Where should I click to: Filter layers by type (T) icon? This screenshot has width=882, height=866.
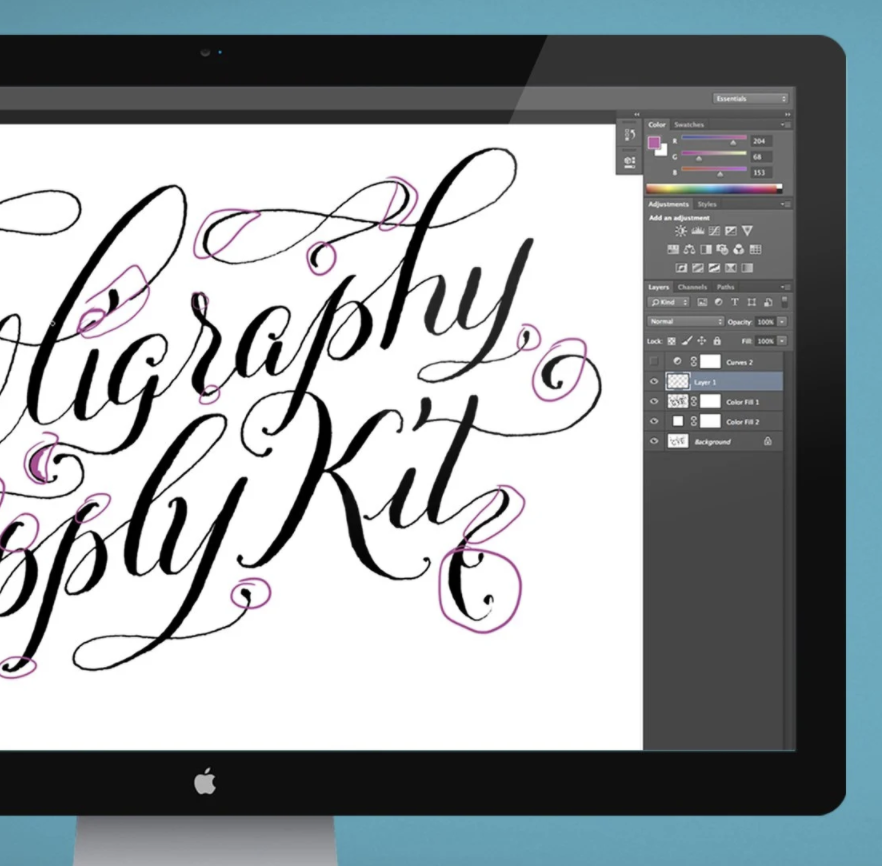point(734,302)
